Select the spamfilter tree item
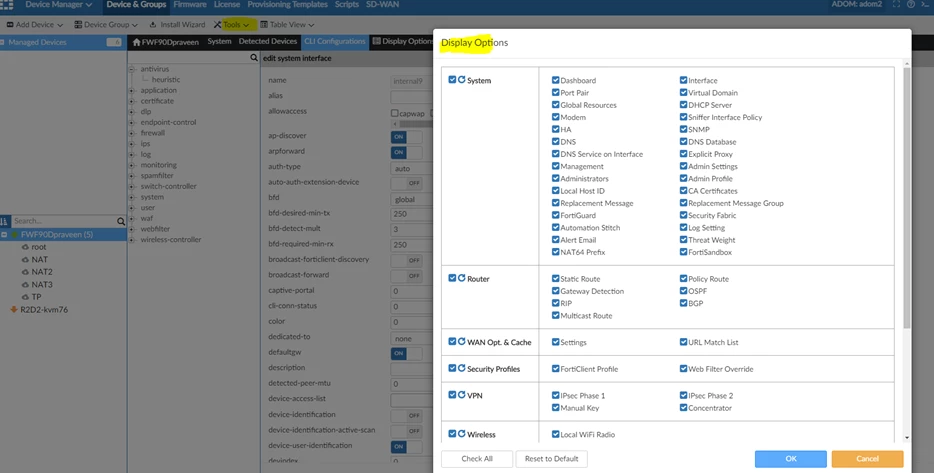934x473 pixels. click(157, 176)
